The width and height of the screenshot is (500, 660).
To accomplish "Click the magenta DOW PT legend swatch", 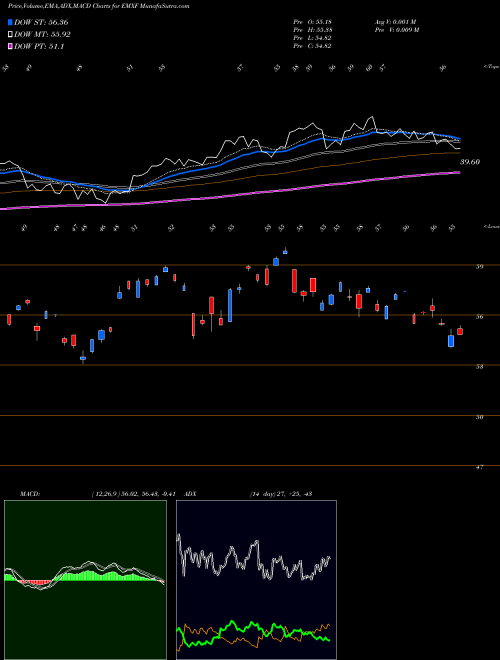I will pos(11,46).
